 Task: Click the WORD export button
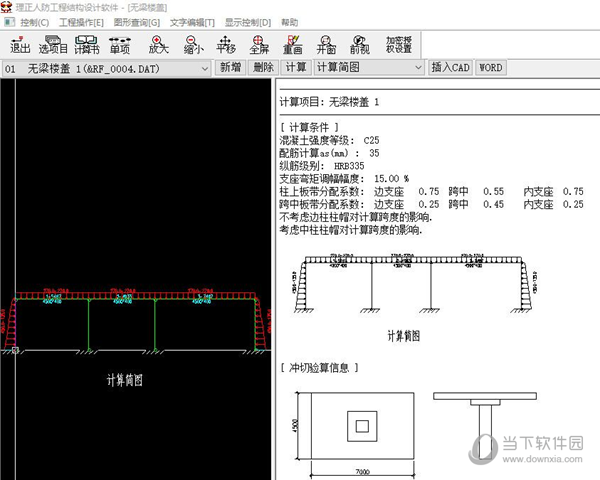tap(491, 68)
